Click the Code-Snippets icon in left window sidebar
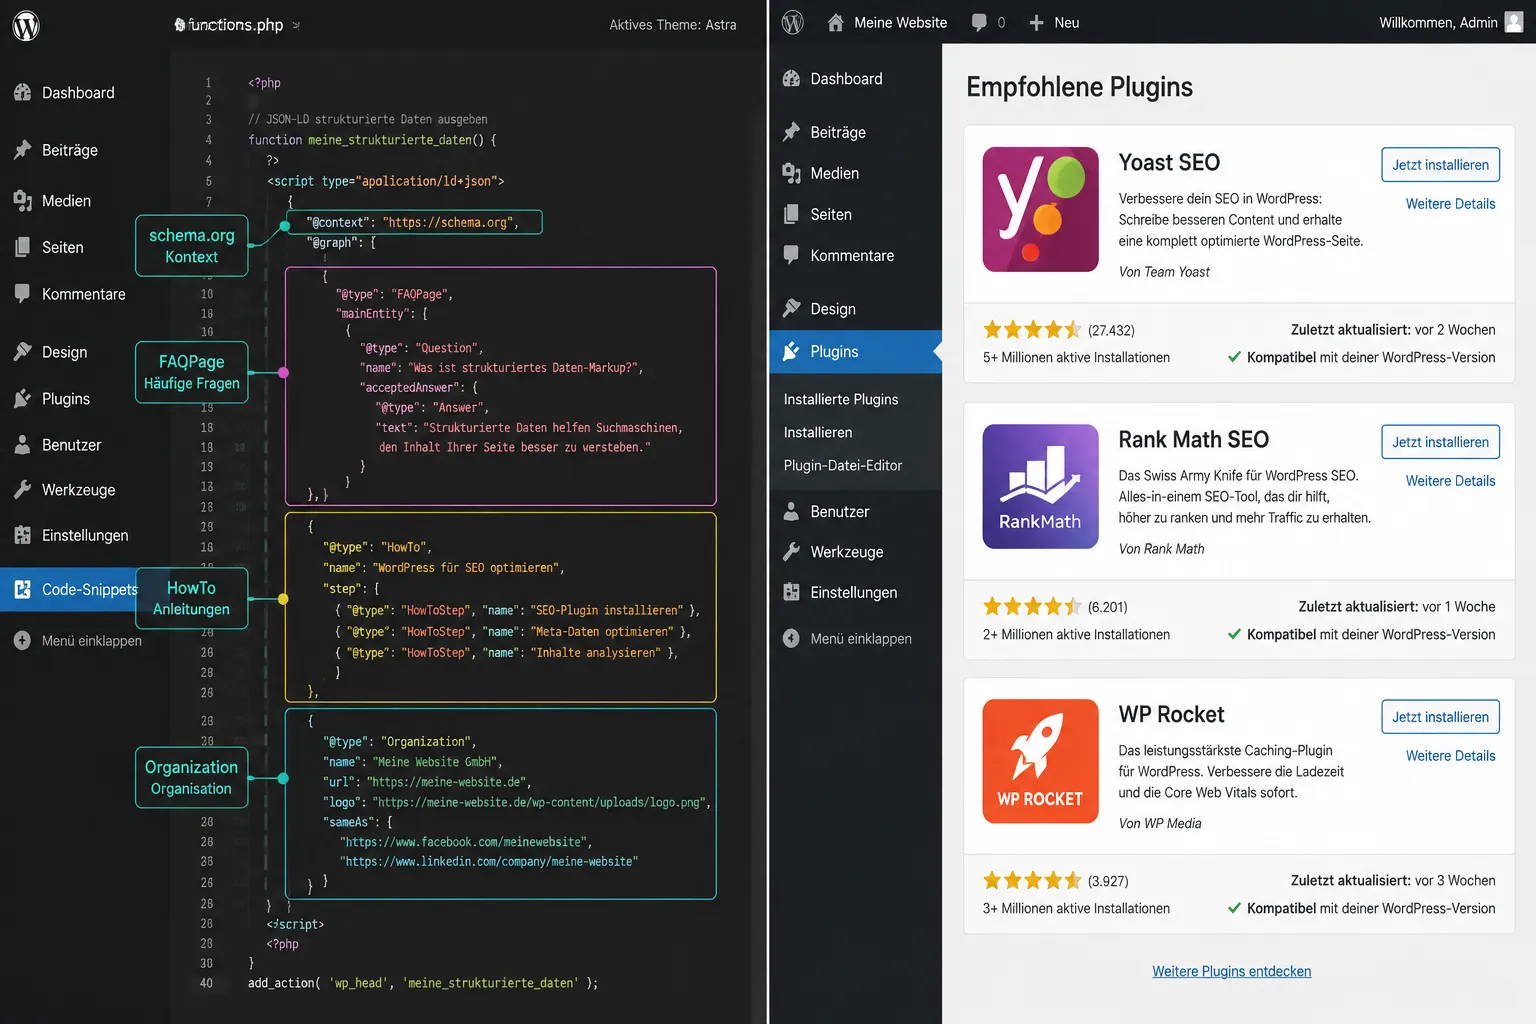Image resolution: width=1536 pixels, height=1024 pixels. tap(23, 589)
